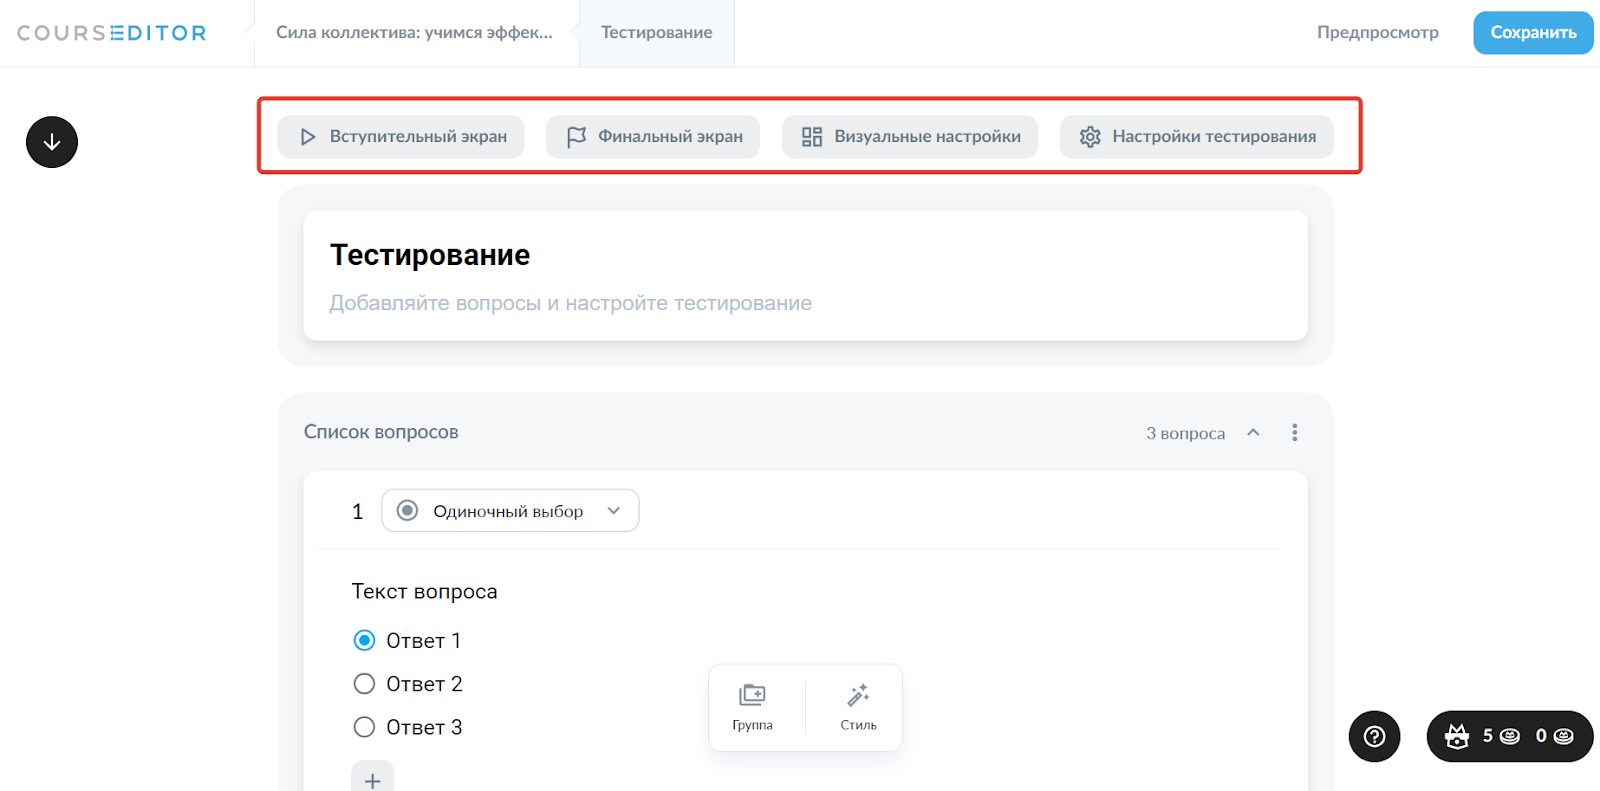Collapse the question list with the chevron

click(x=1253, y=432)
